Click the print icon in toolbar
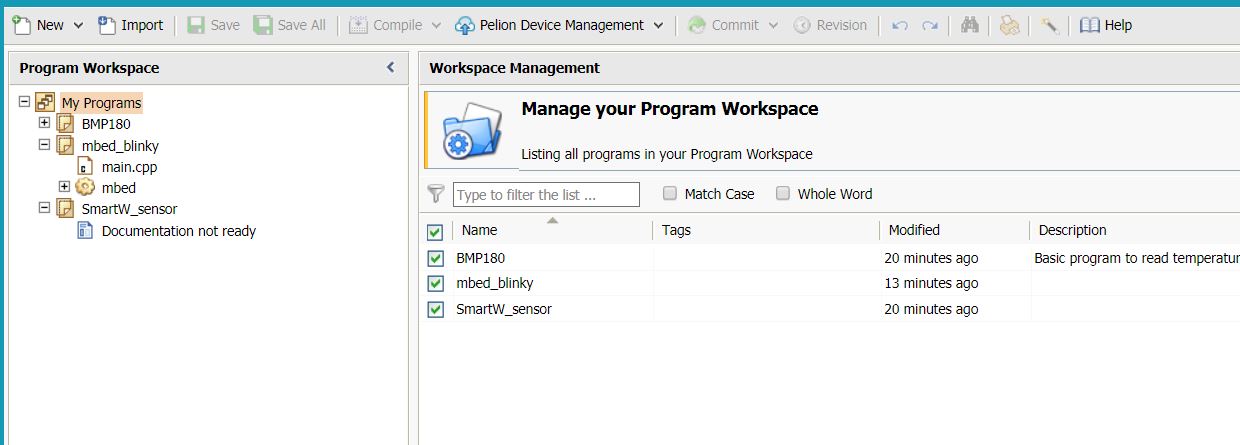The width and height of the screenshot is (1240, 445). [1009, 25]
